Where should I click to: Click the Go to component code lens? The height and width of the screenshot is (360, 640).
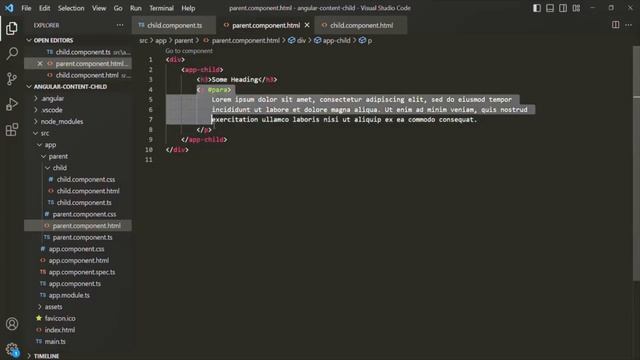click(189, 51)
